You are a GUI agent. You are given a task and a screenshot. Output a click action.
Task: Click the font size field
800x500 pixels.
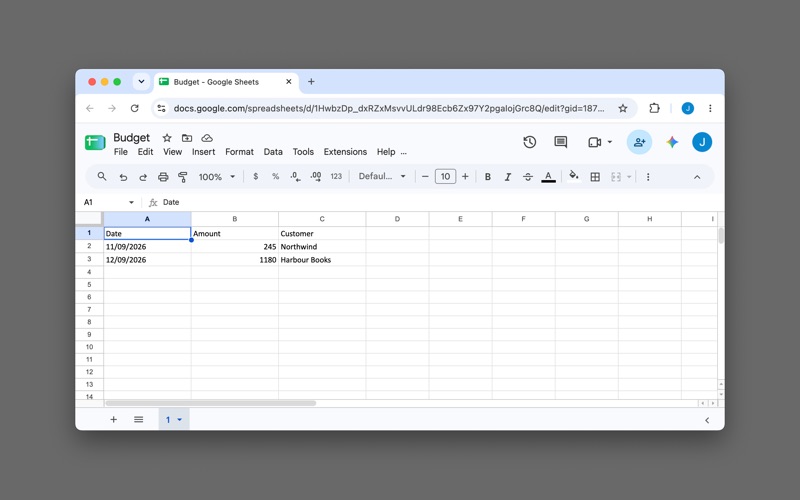pyautogui.click(x=445, y=177)
